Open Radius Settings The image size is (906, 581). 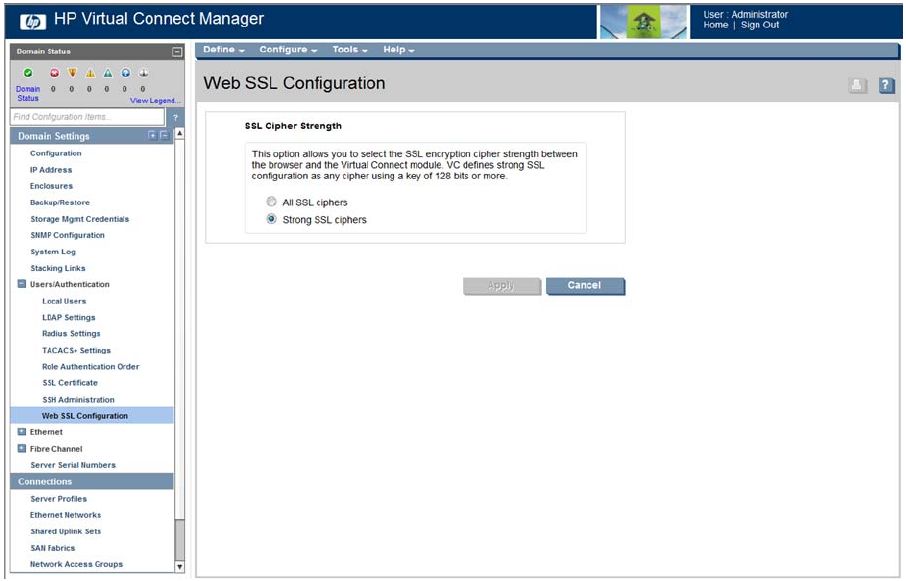(x=71, y=334)
